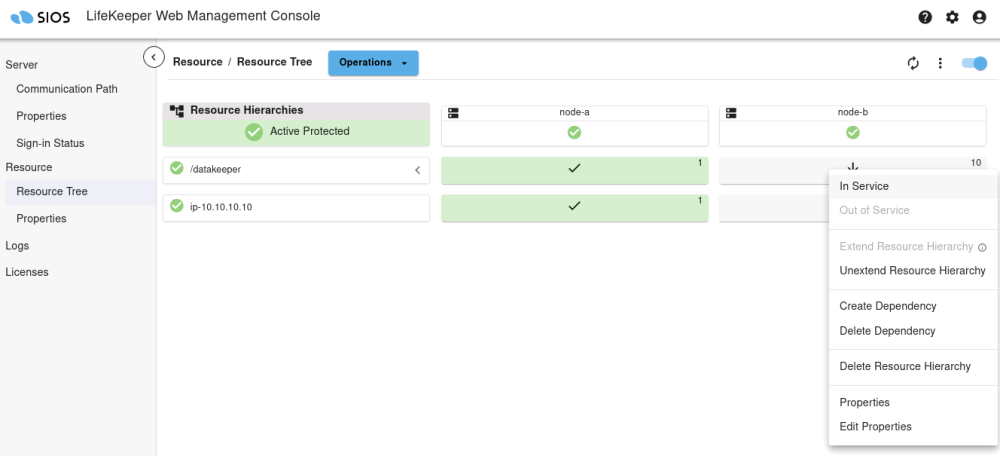Click the help question mark icon
The image size is (1000, 456).
coord(925,17)
